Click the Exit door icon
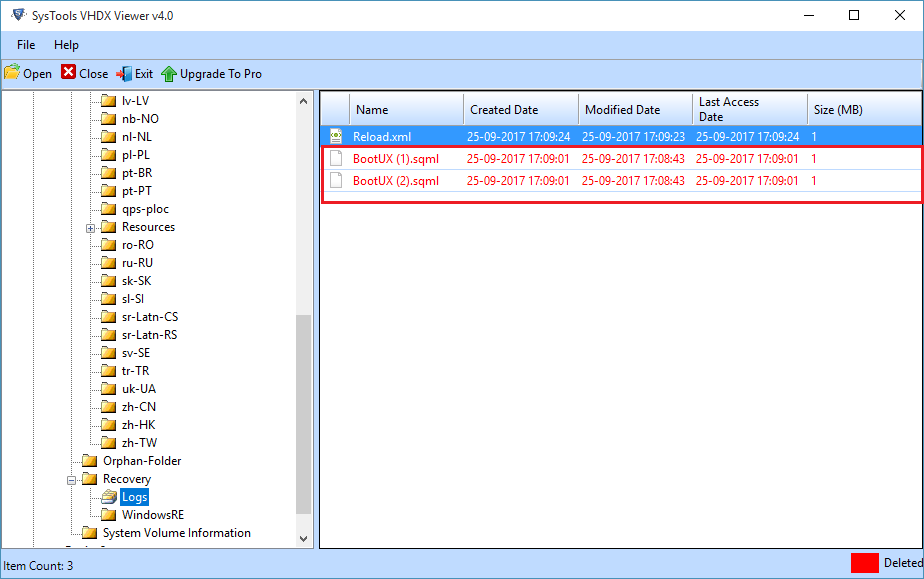The width and height of the screenshot is (924, 579). tap(124, 74)
